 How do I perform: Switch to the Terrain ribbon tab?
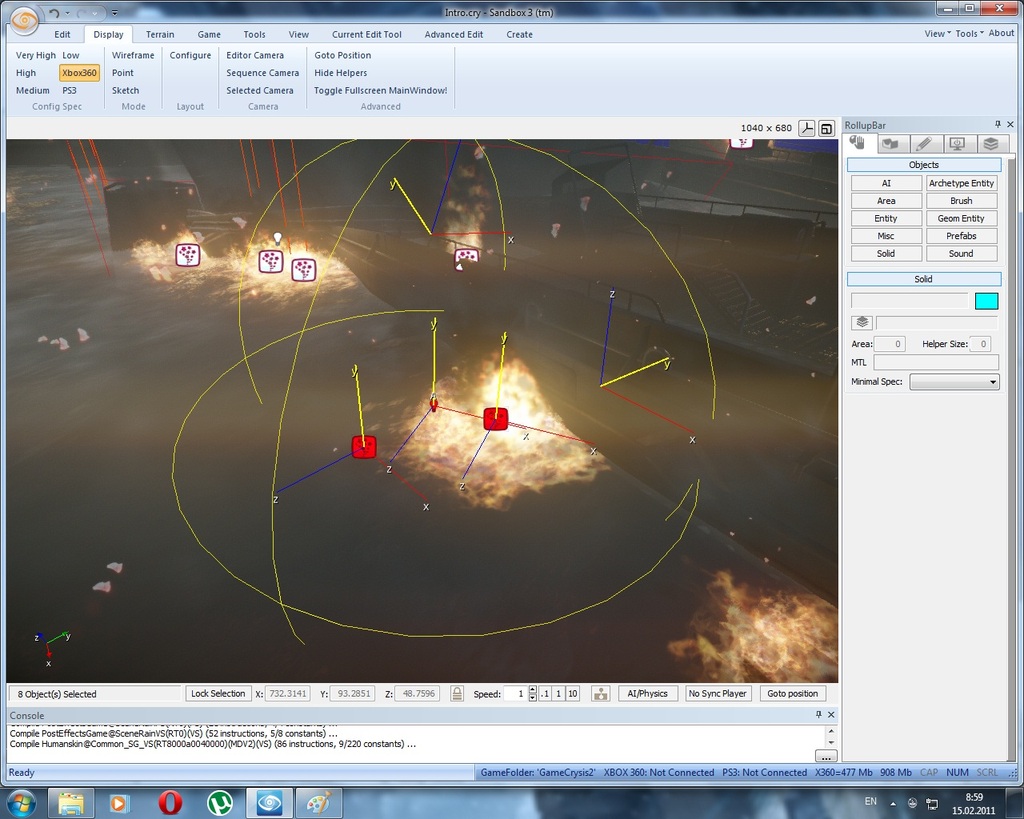coord(160,35)
